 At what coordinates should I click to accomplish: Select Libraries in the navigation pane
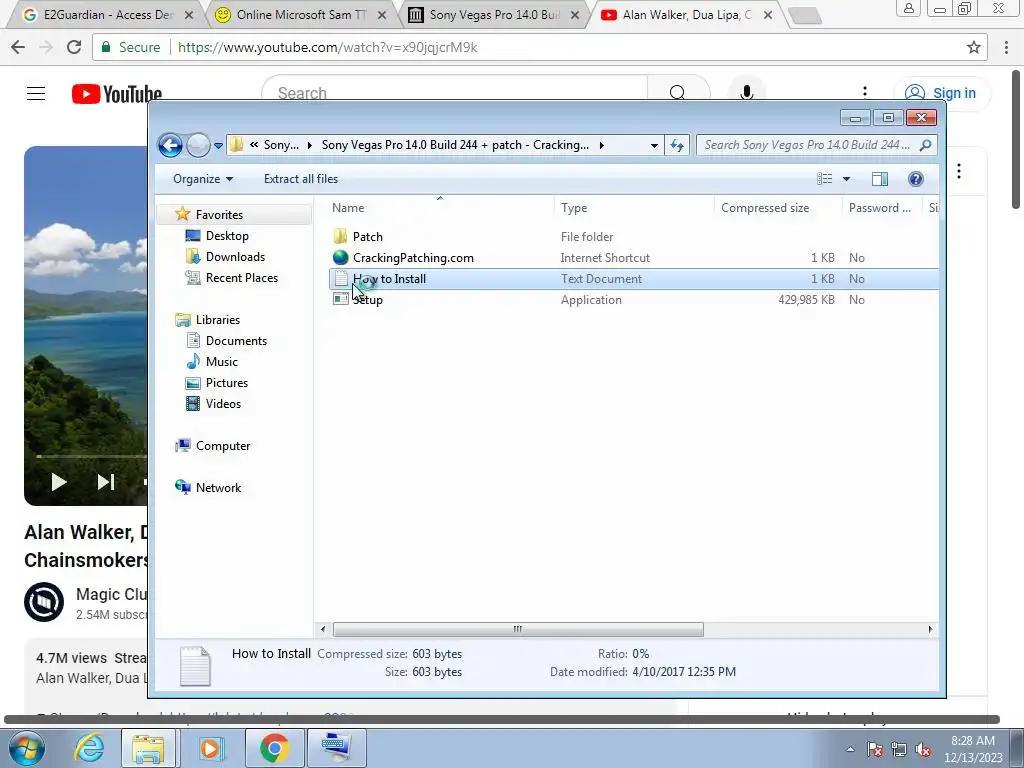[217, 319]
